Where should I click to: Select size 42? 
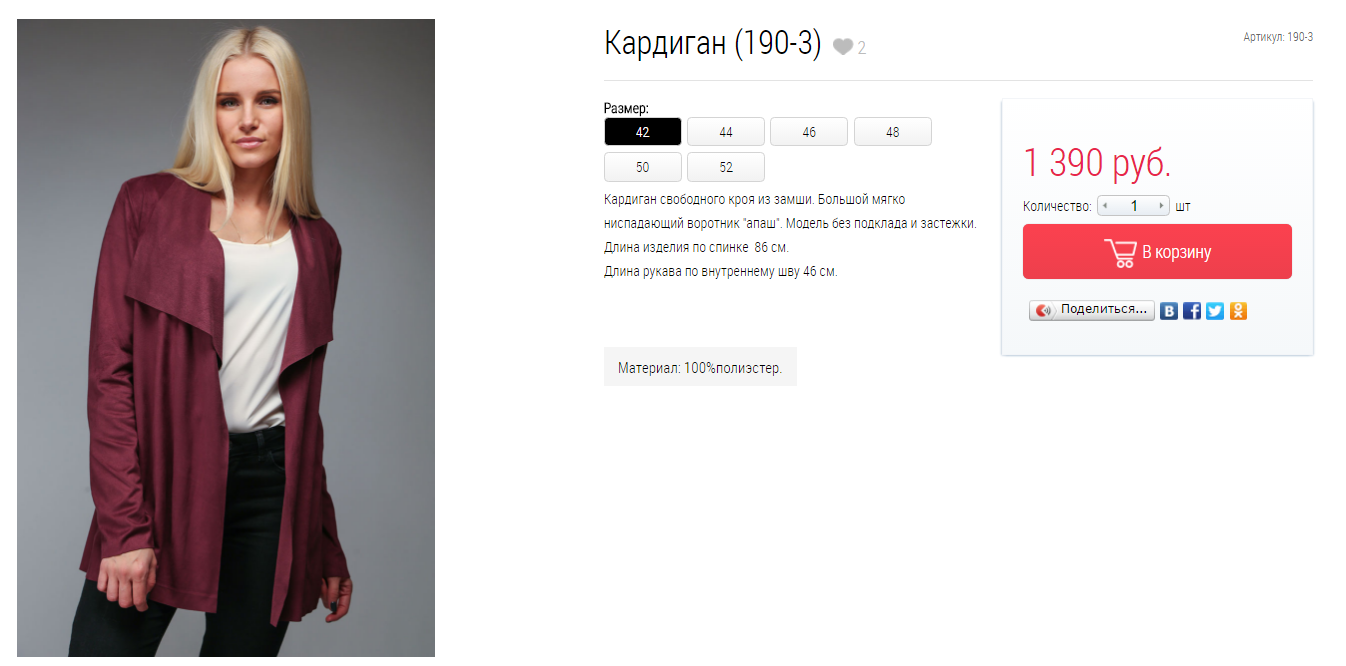(x=643, y=132)
